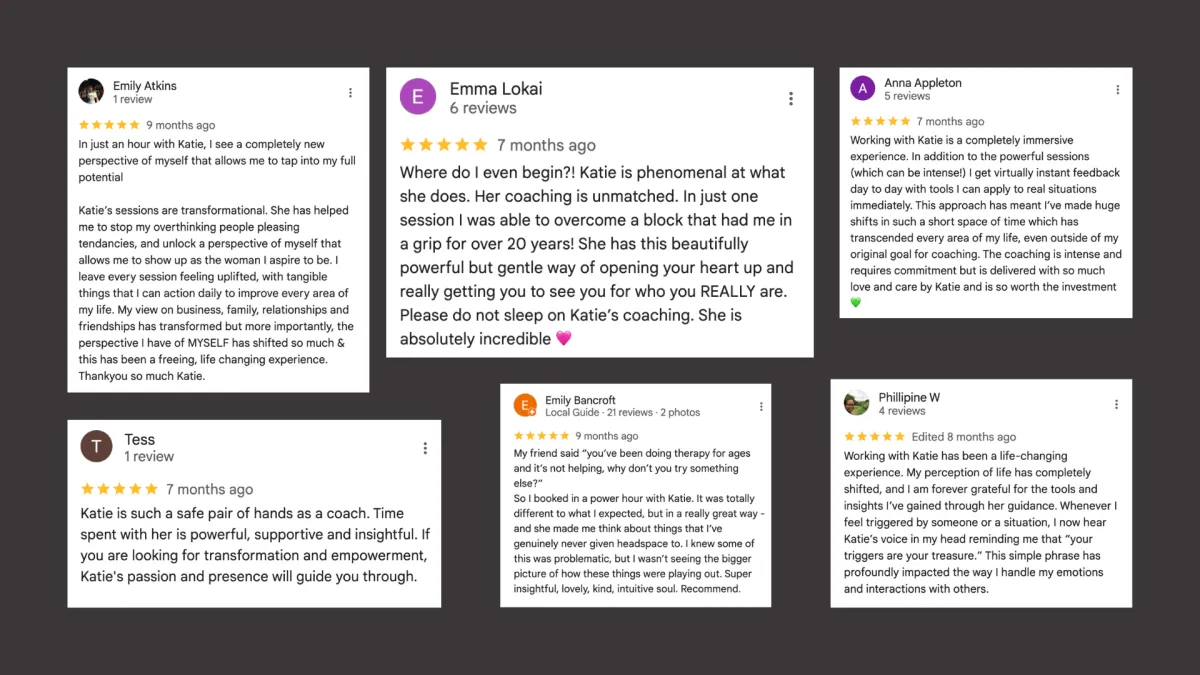This screenshot has width=1200, height=675.
Task: Click Anna Appleton's purple A avatar
Action: 862,88
